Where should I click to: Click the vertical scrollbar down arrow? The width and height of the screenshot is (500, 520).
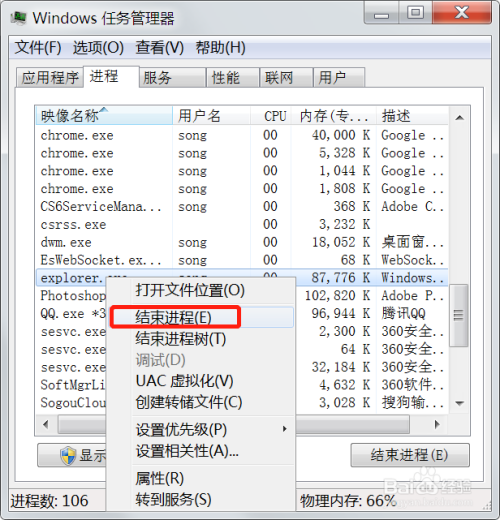point(460,403)
